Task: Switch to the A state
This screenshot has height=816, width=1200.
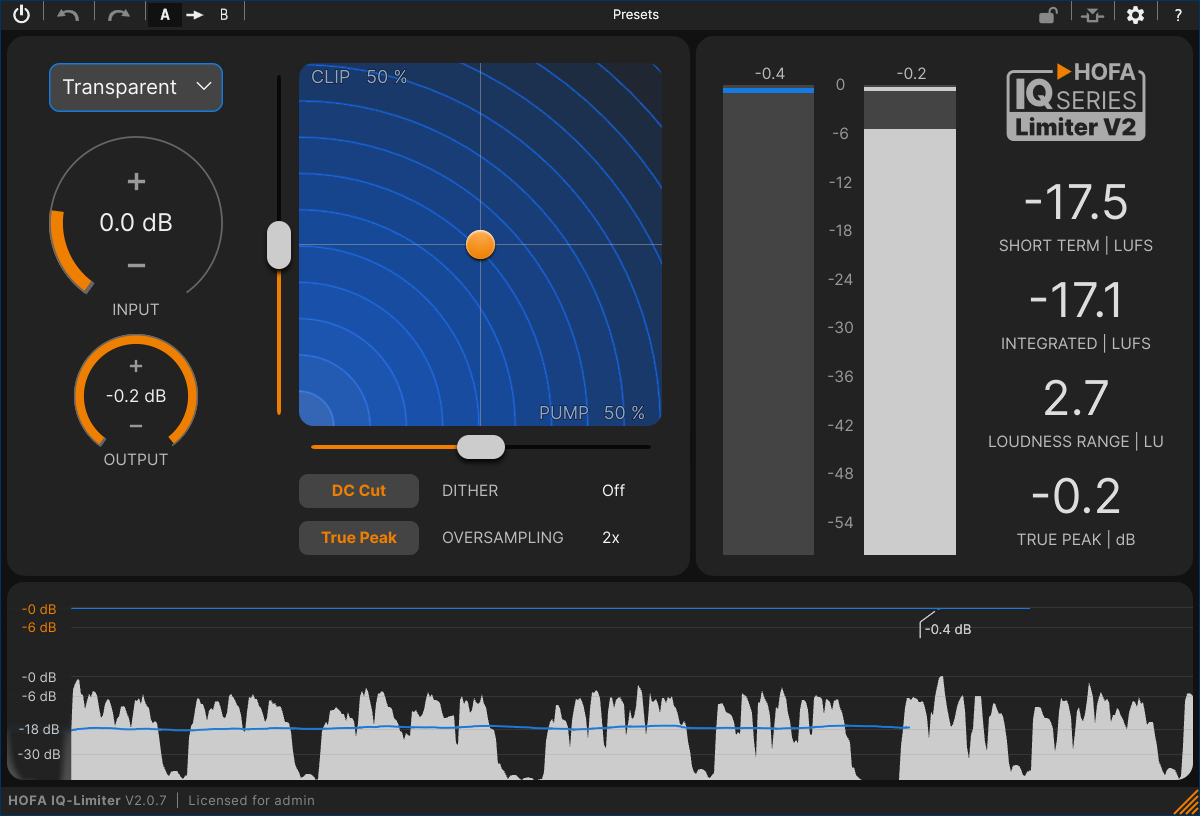Action: point(165,15)
